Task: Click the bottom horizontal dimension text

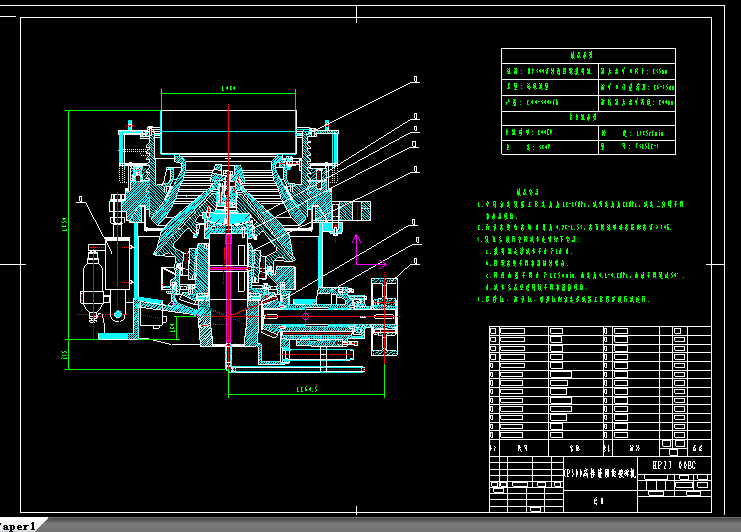Action: (x=300, y=388)
